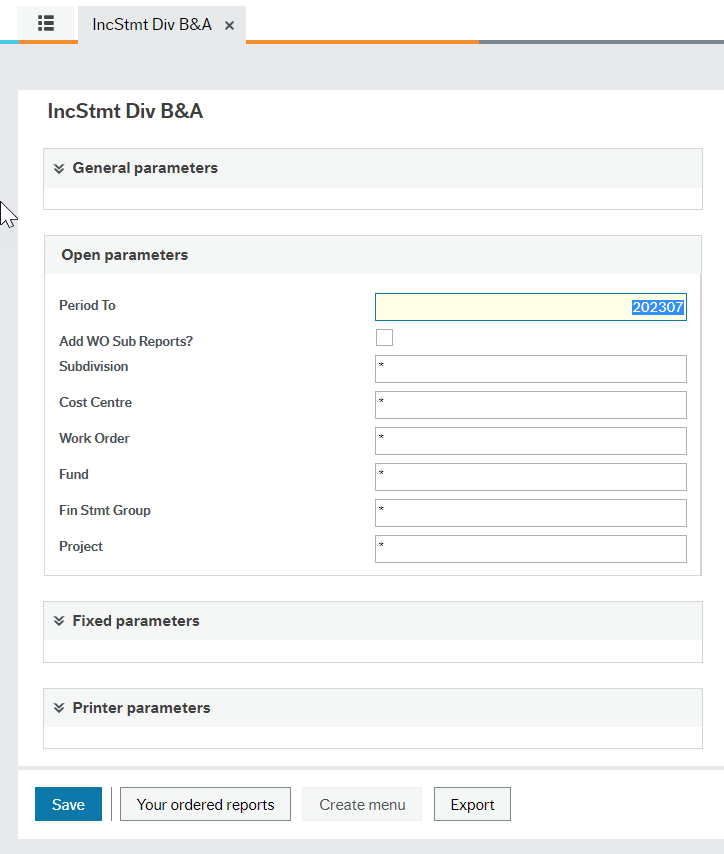Click the Open parameters section header
The height and width of the screenshot is (854, 724).
tap(125, 255)
